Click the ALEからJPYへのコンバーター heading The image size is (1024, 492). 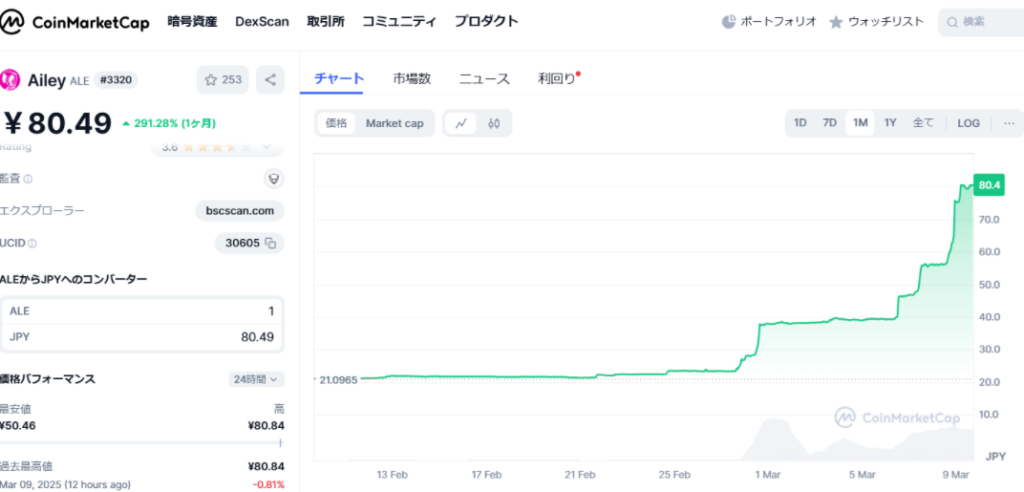click(x=73, y=279)
